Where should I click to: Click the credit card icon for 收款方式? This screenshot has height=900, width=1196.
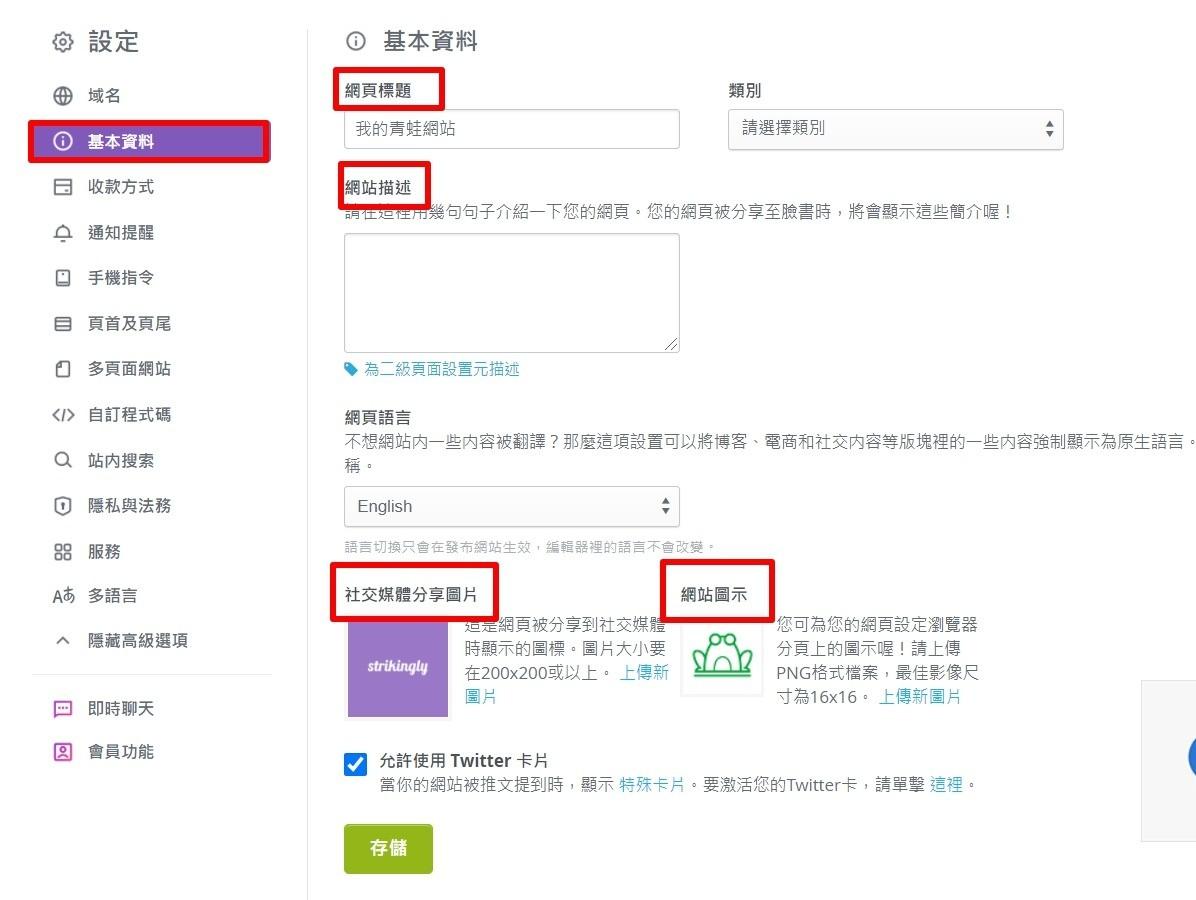[x=63, y=187]
